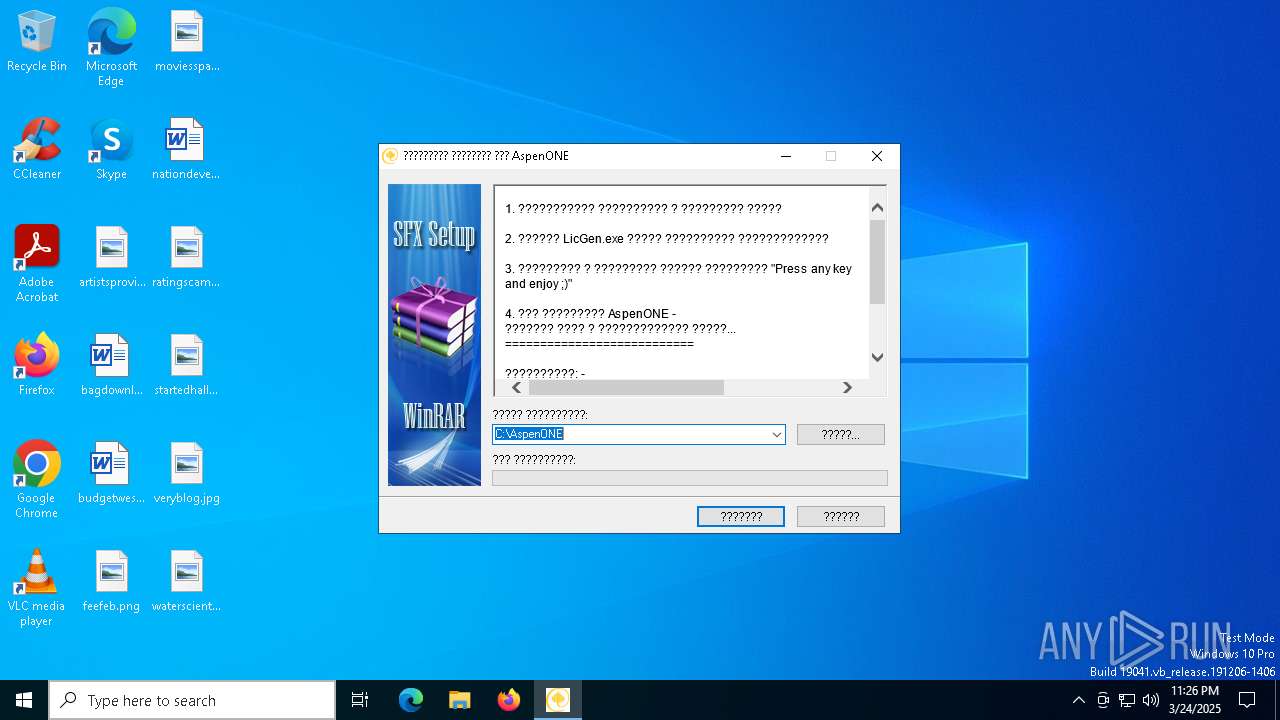1280x720 pixels.
Task: Show hidden system tray icons
Action: click(1078, 700)
